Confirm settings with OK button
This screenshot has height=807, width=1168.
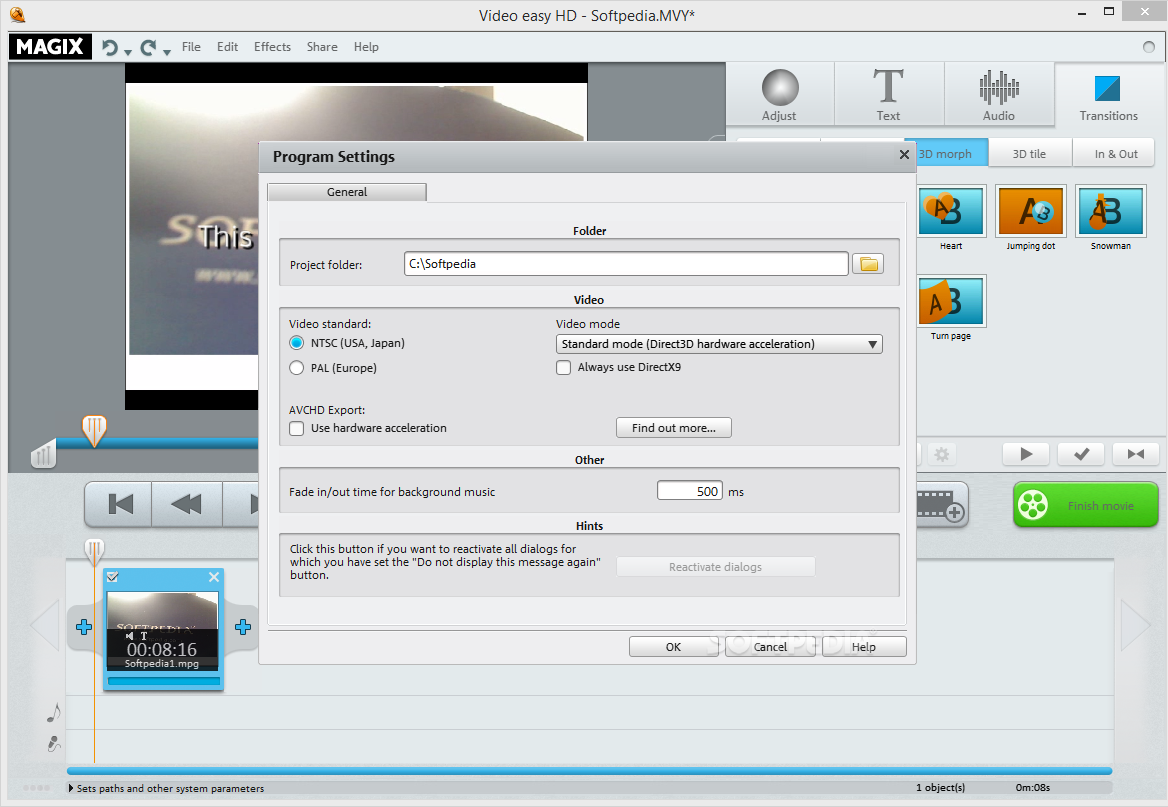tap(673, 647)
